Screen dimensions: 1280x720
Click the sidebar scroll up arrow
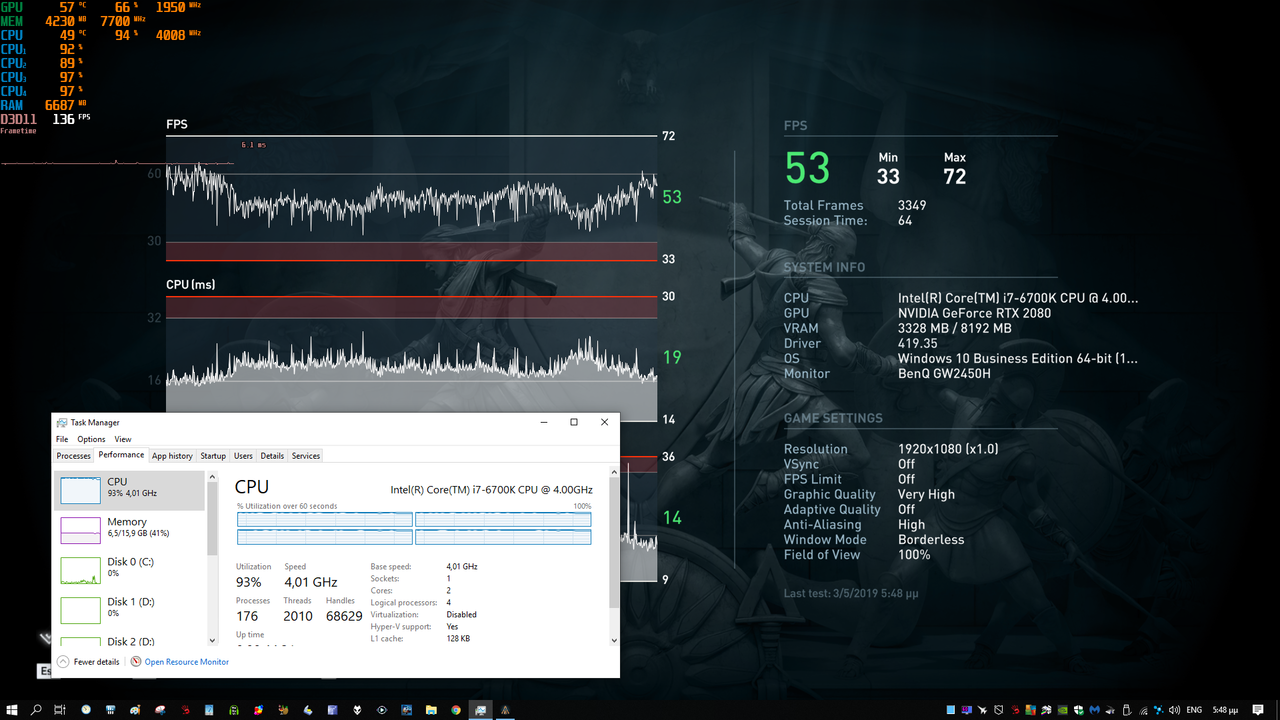click(x=212, y=478)
